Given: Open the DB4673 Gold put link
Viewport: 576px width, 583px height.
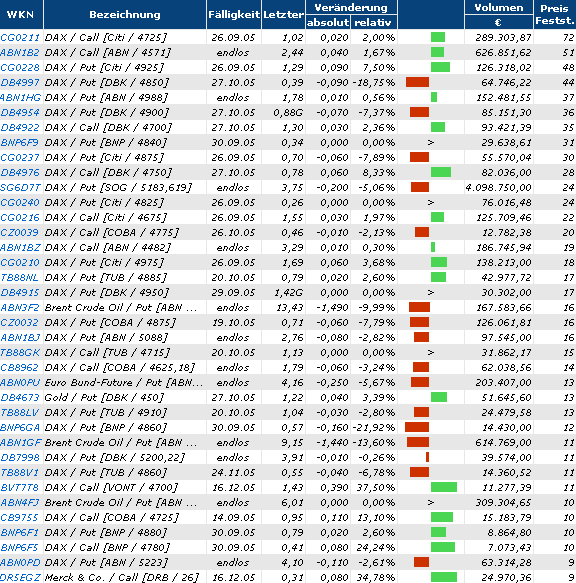Looking at the screenshot, I should pyautogui.click(x=20, y=397).
